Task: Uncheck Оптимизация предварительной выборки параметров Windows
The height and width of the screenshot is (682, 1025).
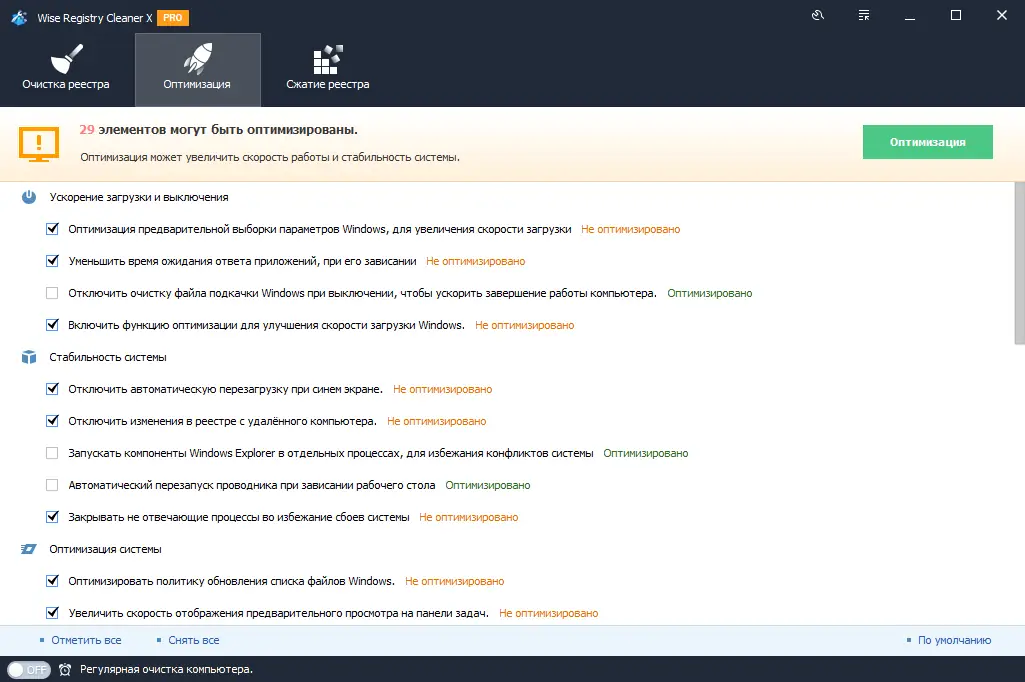Action: point(52,229)
